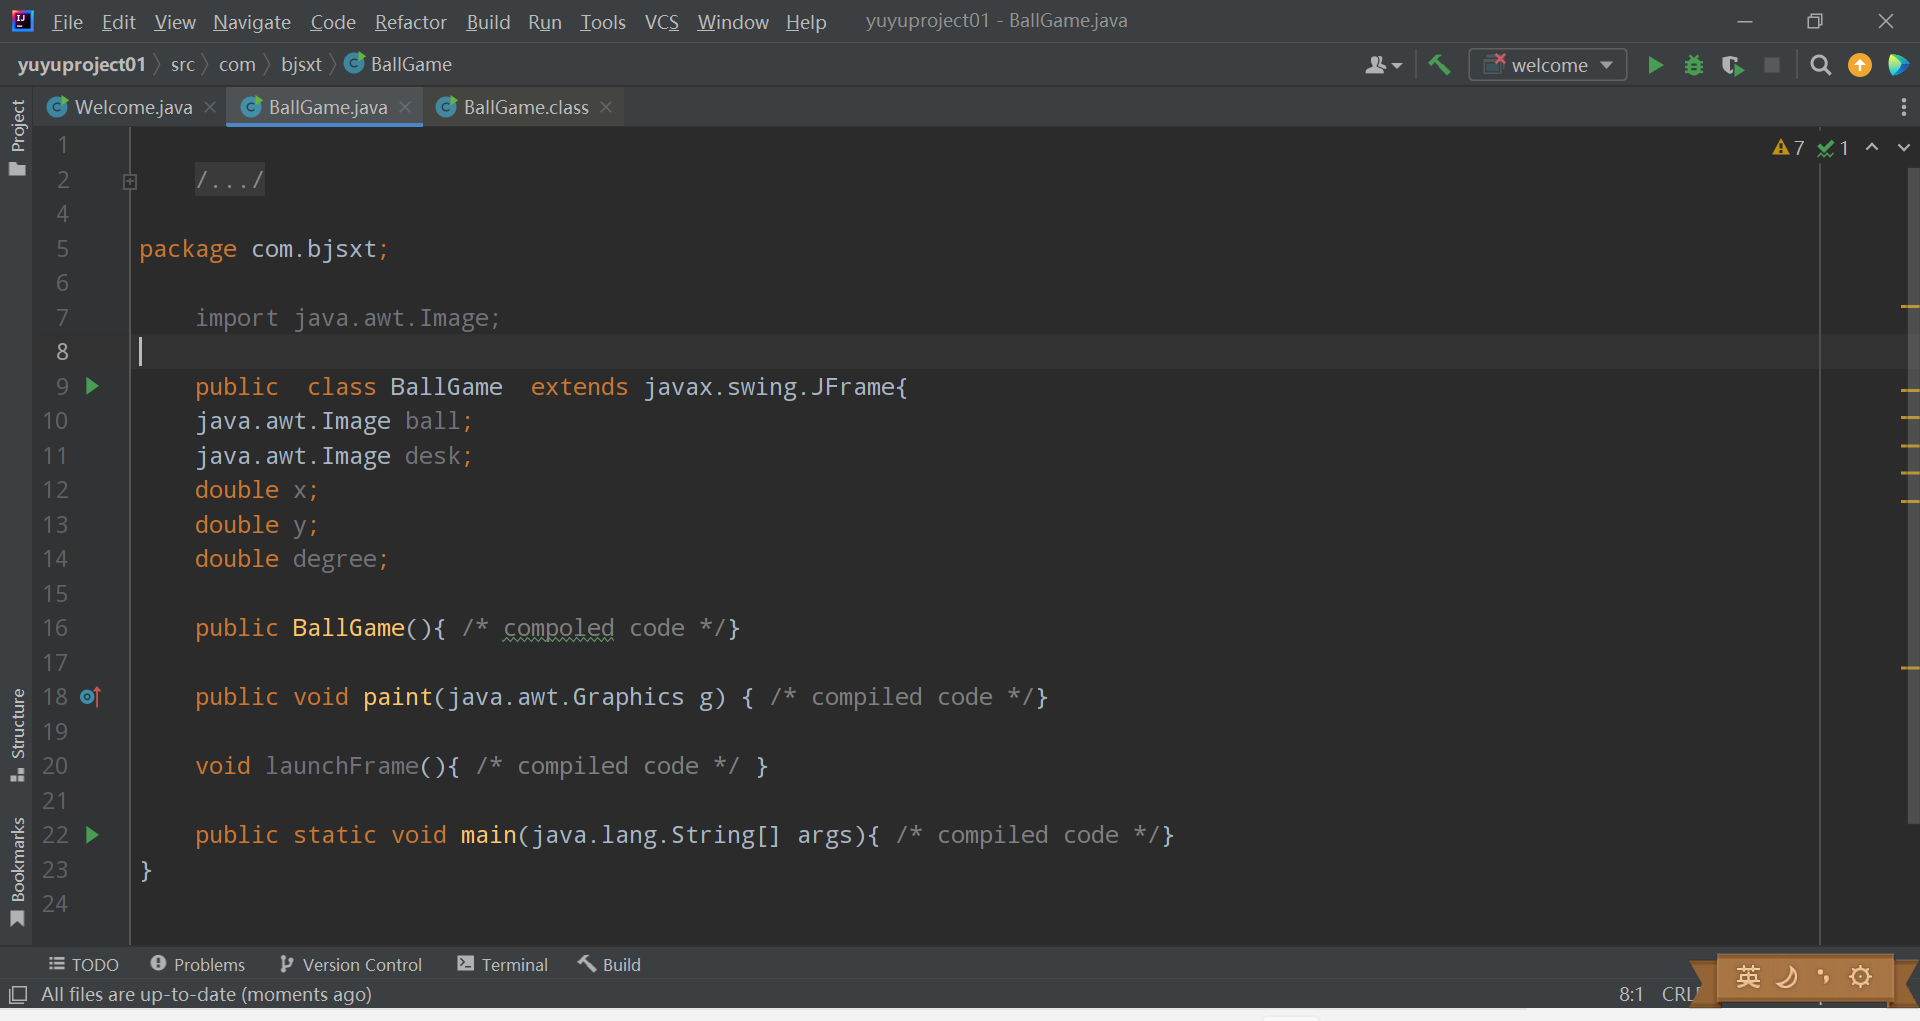Open the Tools menu
The image size is (1920, 1021).
603,21
